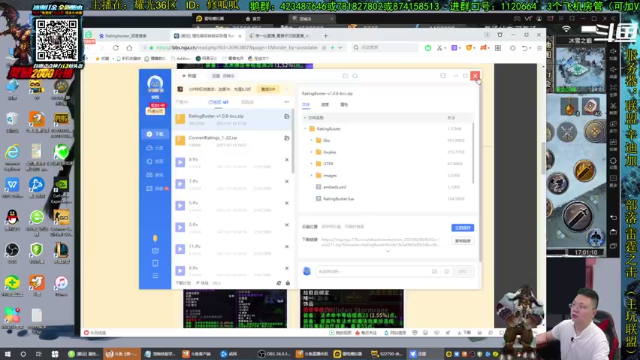The image size is (640, 360).
Task: Remove the 5.flv entry with its X
Action: click(287, 203)
